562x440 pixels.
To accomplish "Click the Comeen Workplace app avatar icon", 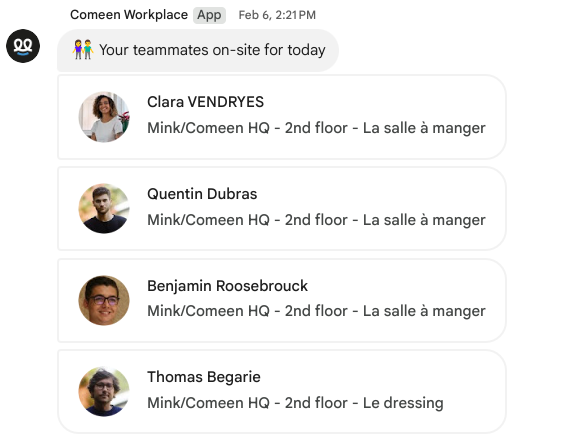I will click(x=23, y=46).
